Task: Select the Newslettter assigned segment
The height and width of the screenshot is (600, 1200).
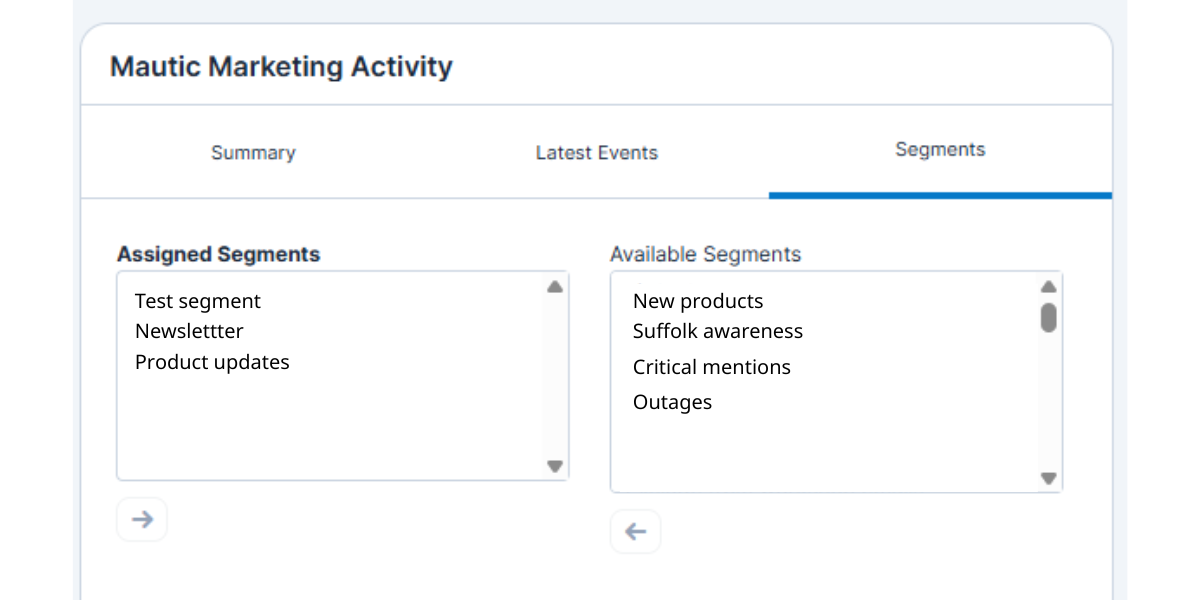Action: click(x=189, y=331)
